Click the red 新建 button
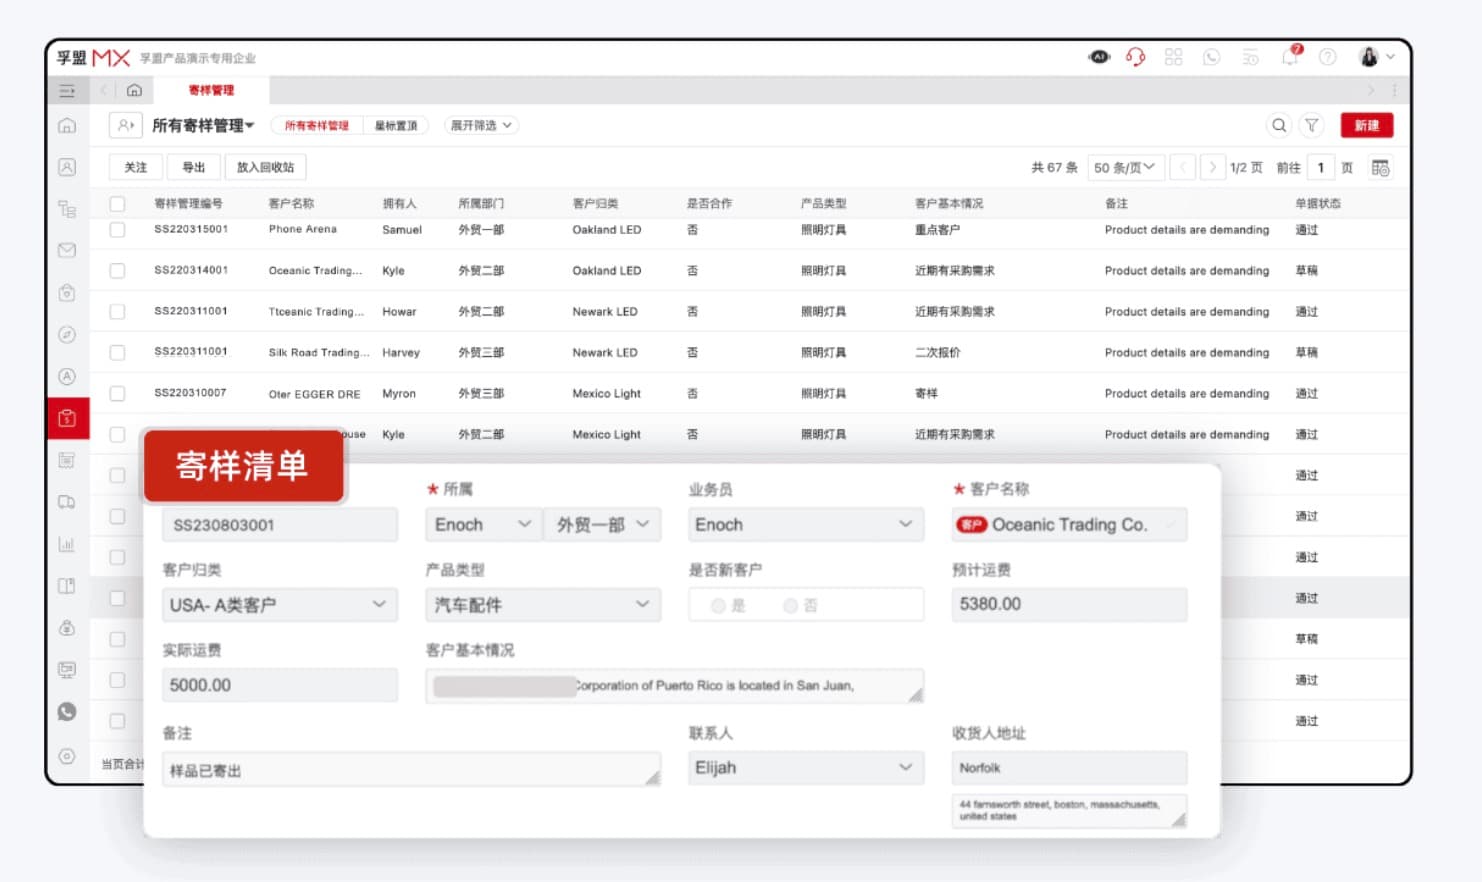Image resolution: width=1482 pixels, height=882 pixels. [x=1366, y=125]
